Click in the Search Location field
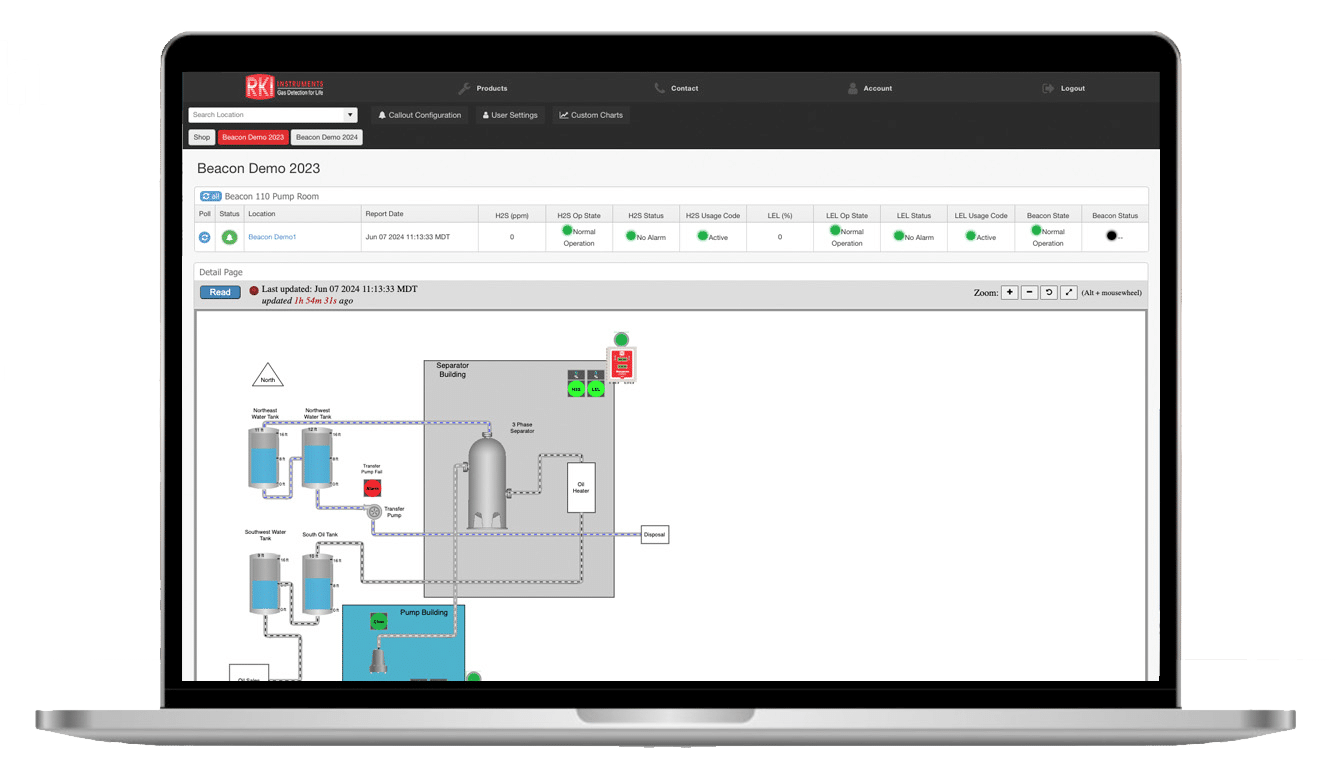Image resolution: width=1335 pixels, height=763 pixels. (x=265, y=115)
